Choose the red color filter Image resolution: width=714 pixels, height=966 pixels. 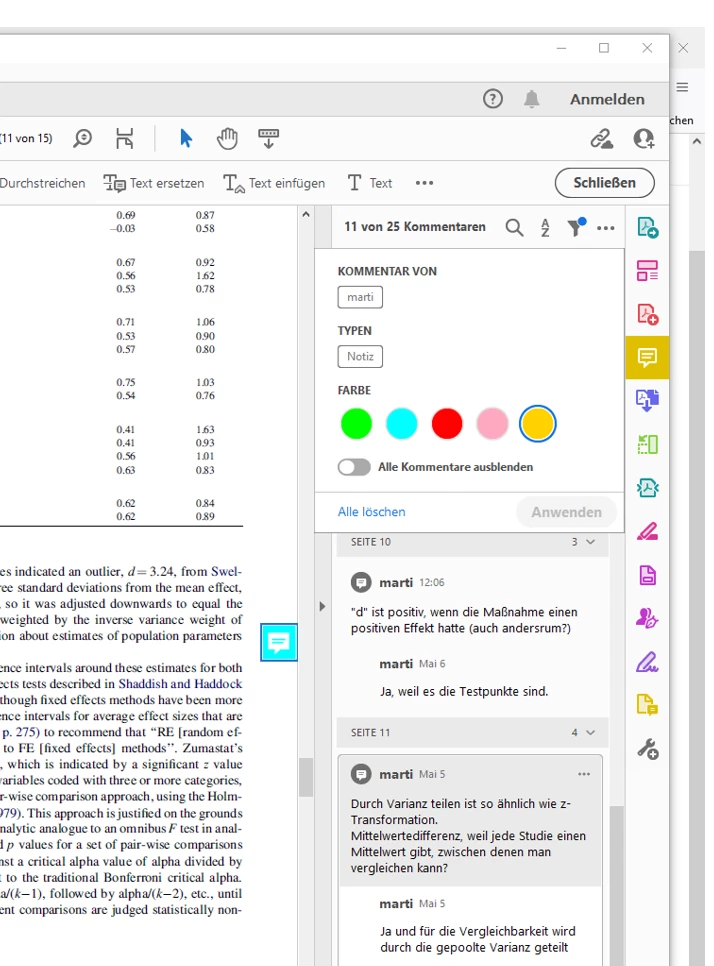coord(447,424)
